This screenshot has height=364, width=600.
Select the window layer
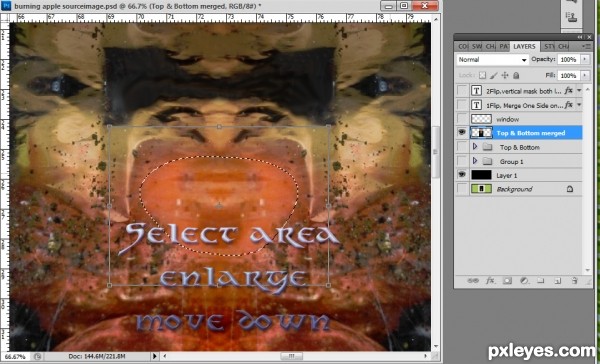coord(520,119)
